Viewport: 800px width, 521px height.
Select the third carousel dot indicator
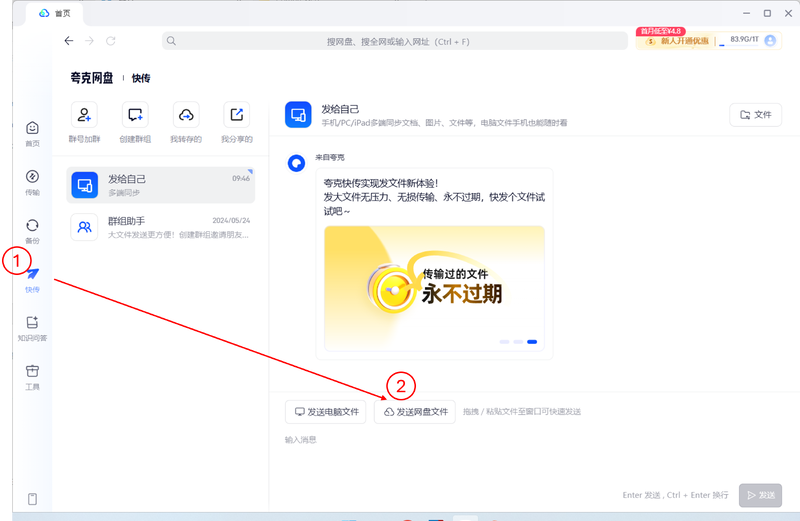(532, 342)
